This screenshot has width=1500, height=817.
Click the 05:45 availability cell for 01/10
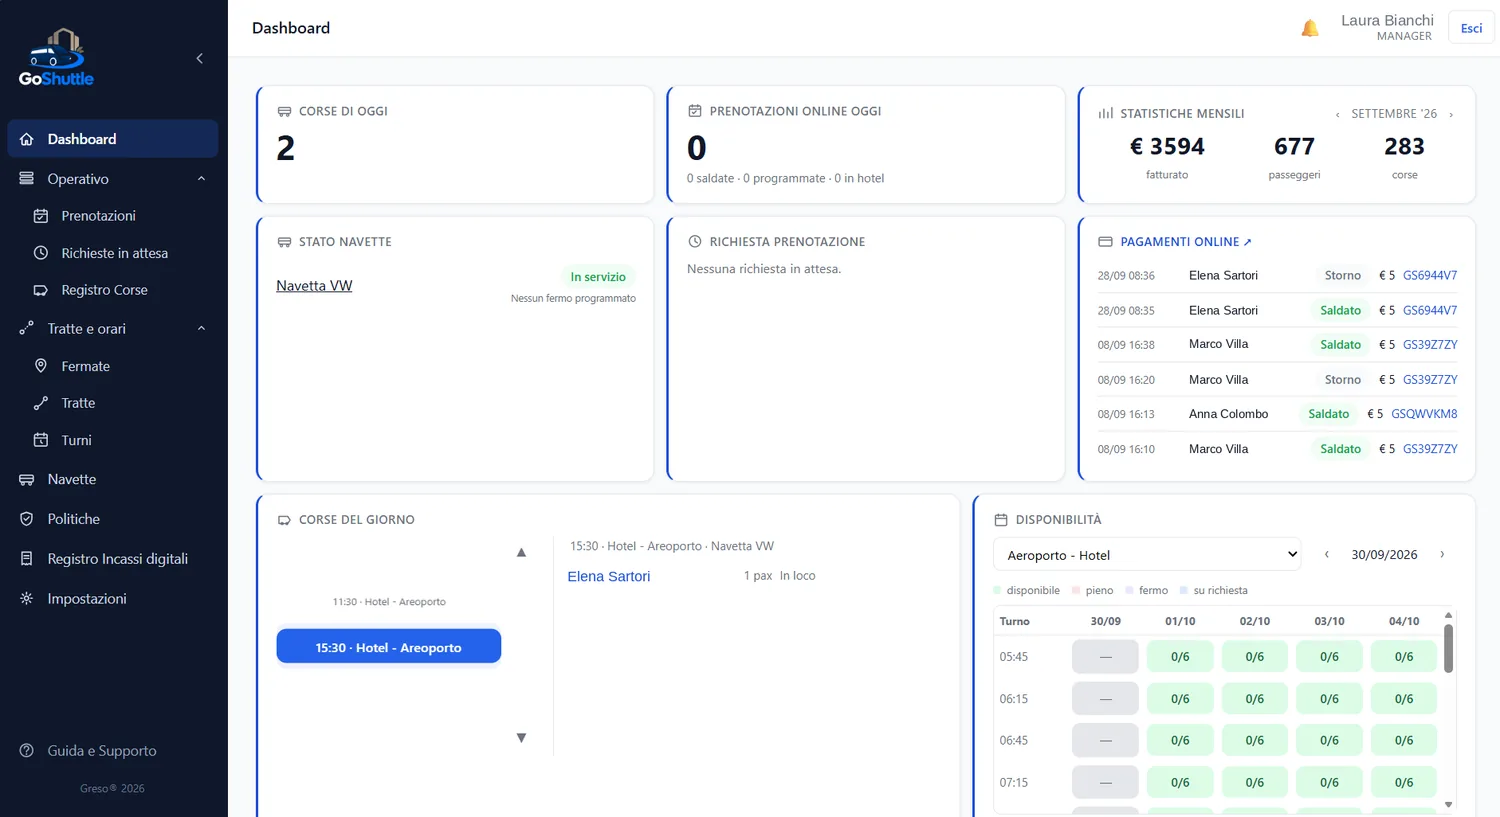coord(1180,657)
